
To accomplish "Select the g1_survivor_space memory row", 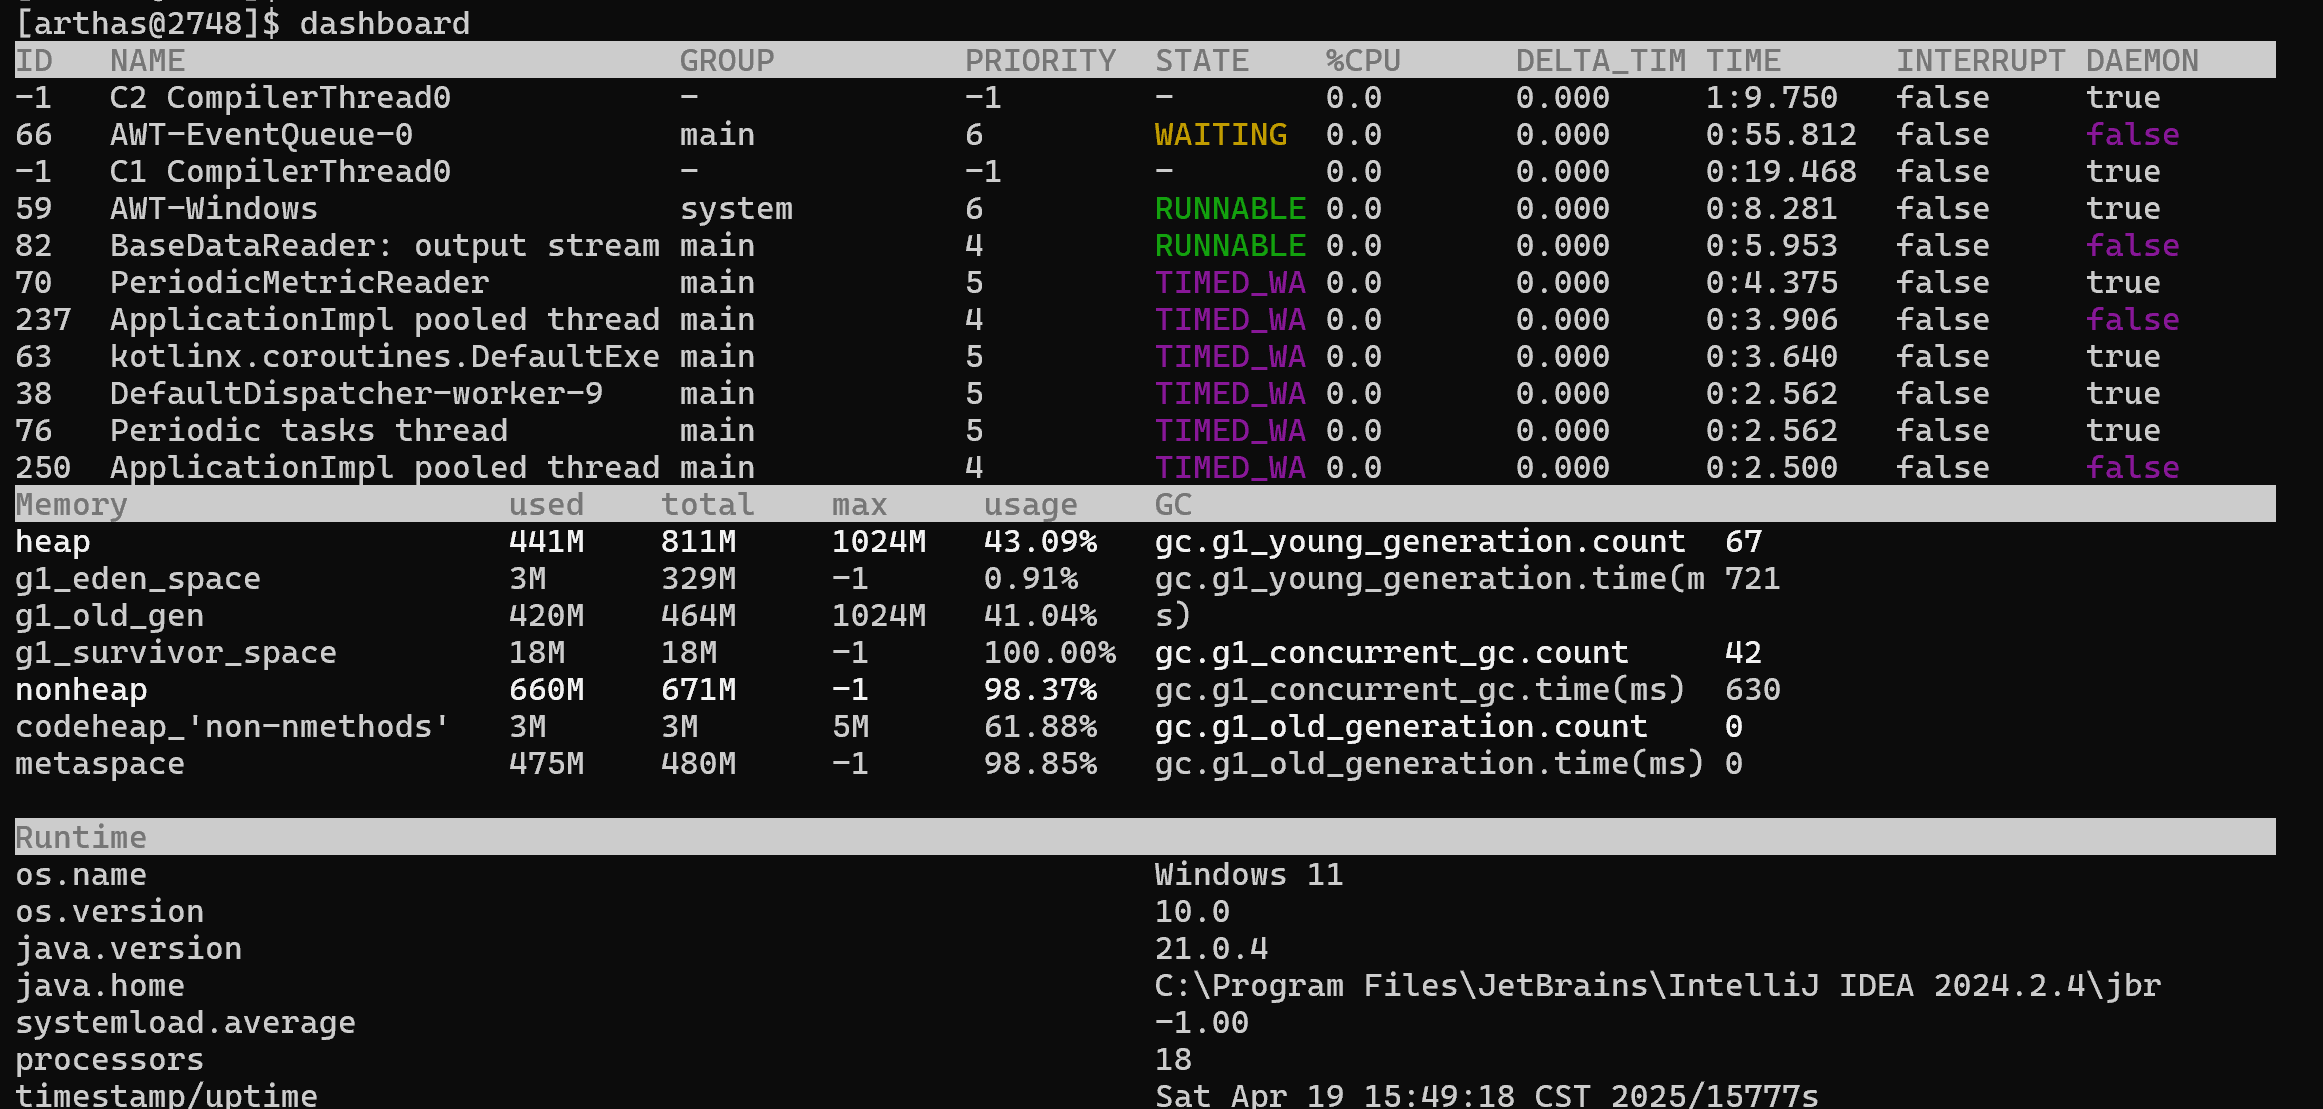I will (176, 652).
